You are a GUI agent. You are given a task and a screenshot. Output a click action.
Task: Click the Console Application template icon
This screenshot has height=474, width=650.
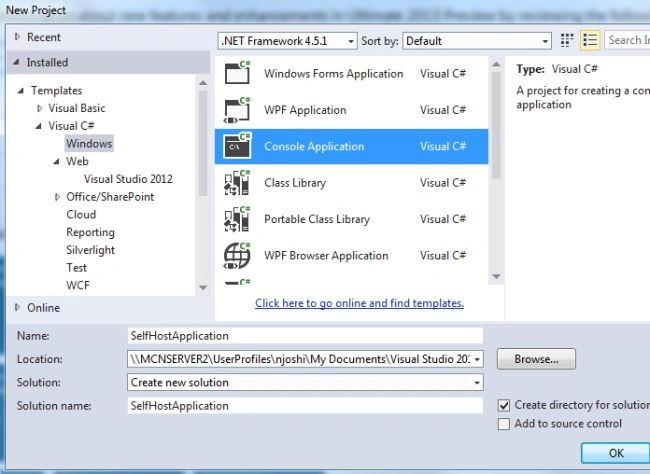(x=237, y=146)
